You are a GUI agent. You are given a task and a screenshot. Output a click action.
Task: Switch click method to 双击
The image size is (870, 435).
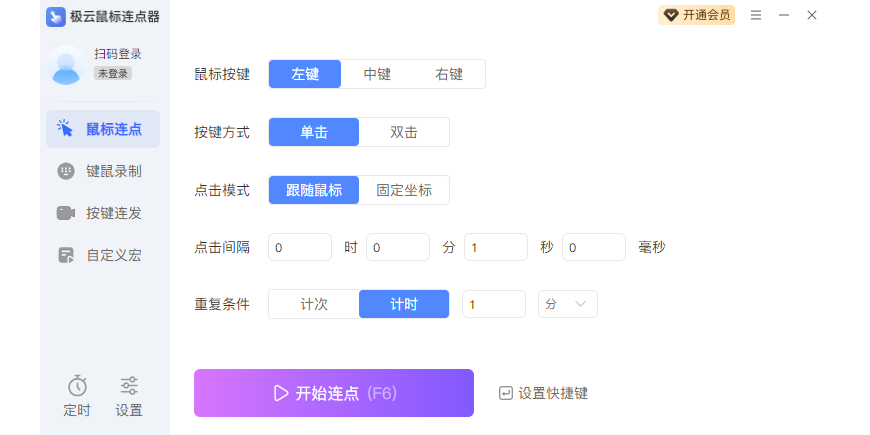point(404,132)
